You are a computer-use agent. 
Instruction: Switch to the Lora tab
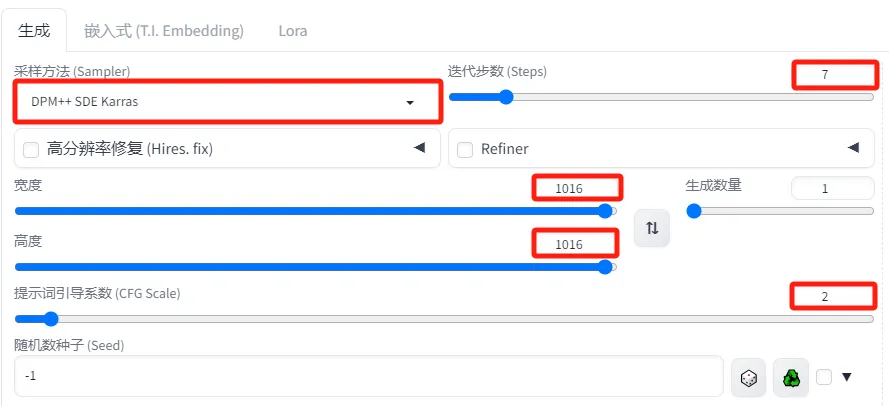[x=293, y=31]
